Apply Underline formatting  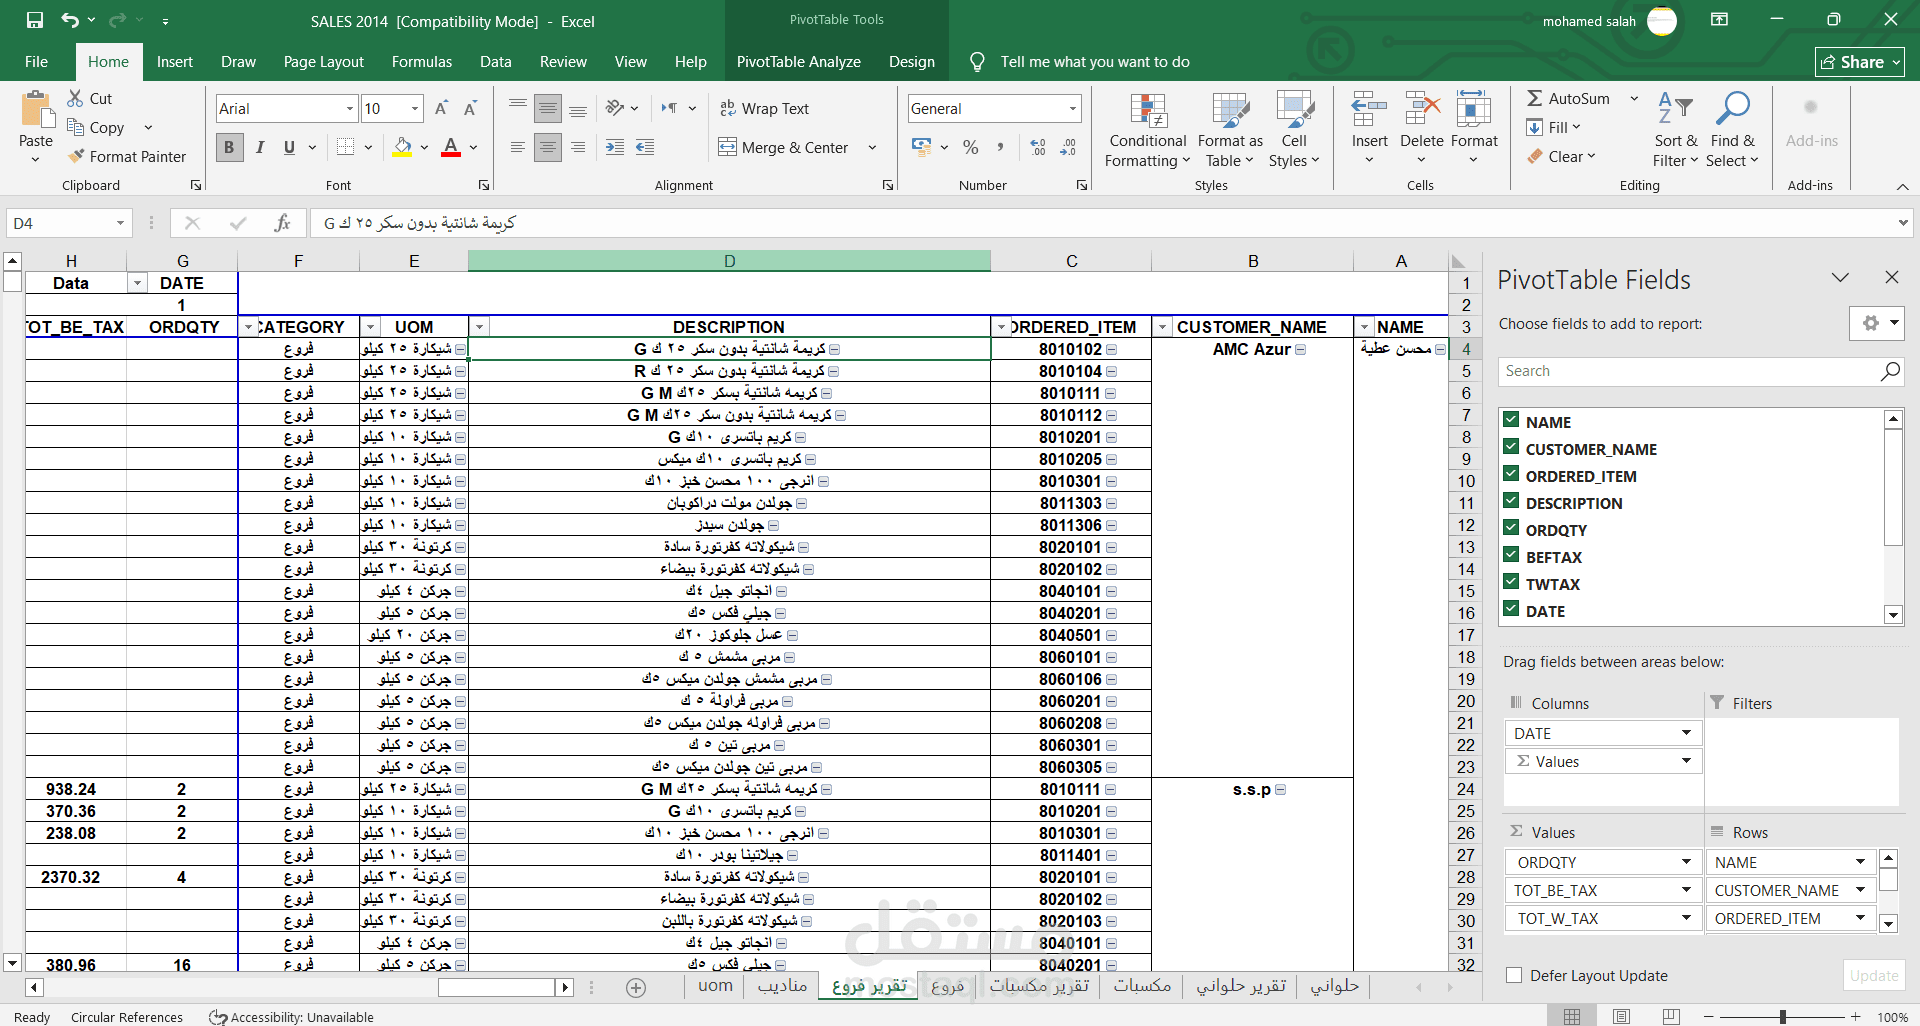pyautogui.click(x=289, y=147)
